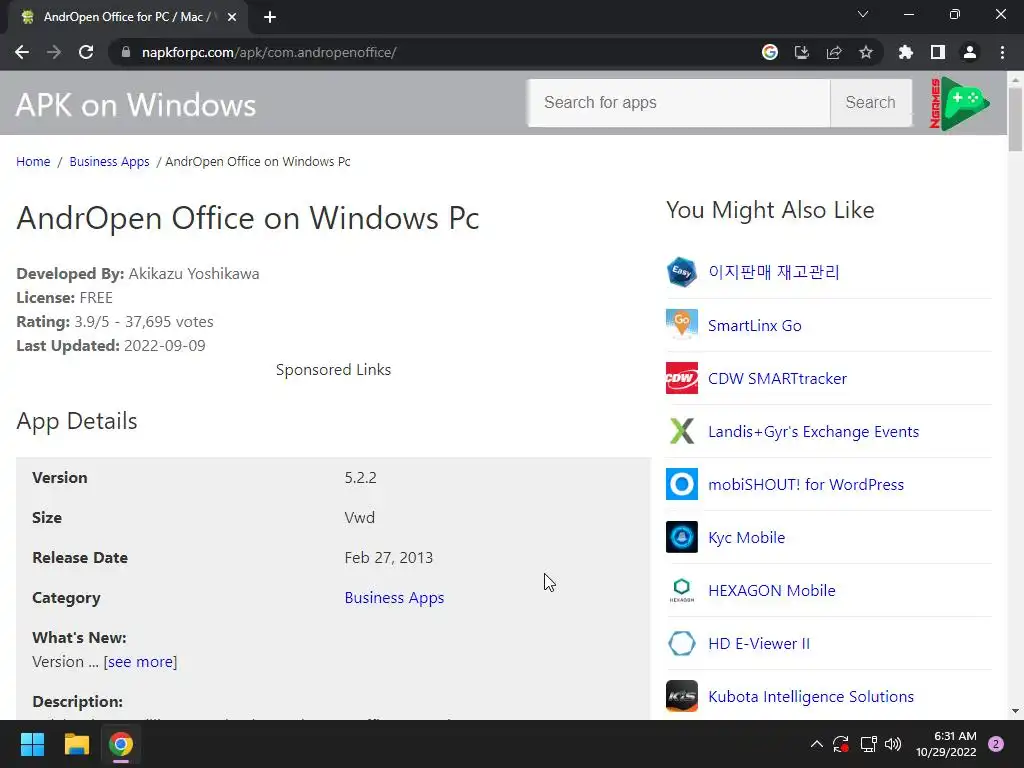Share this page via share icon
This screenshot has height=768, width=1024.
834,52
